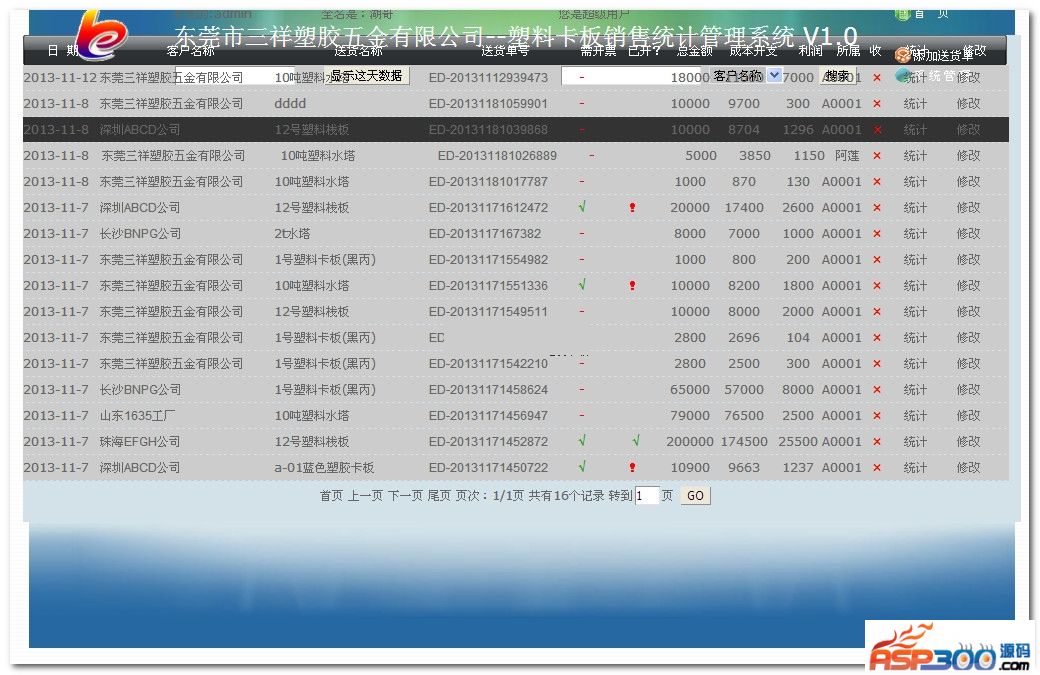Screen dimensions: 1040x675
Task: Edit order ED-20131171450722 via 修改
Action: 968,468
